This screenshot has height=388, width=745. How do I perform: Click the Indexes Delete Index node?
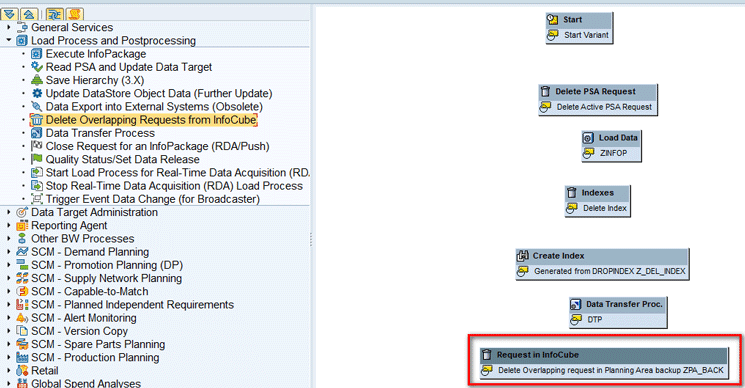point(598,201)
